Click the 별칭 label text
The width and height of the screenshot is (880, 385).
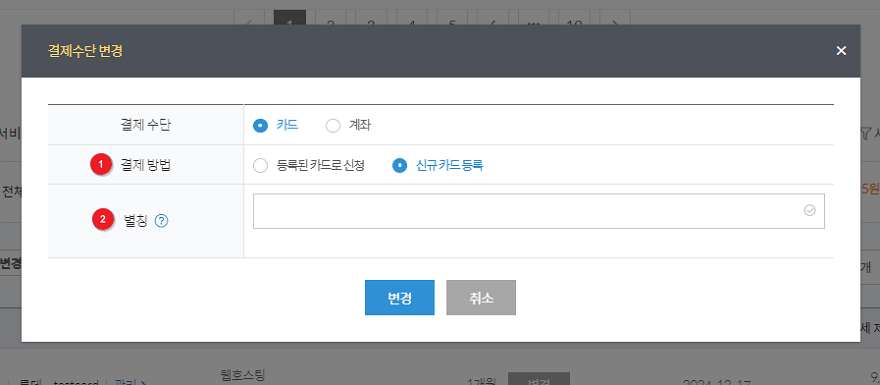135,221
